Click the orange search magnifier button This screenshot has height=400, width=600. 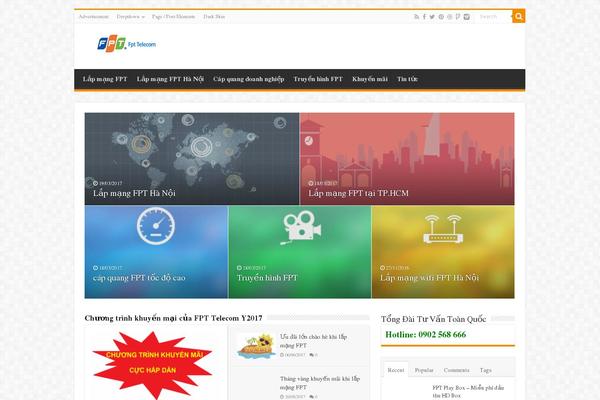click(518, 16)
